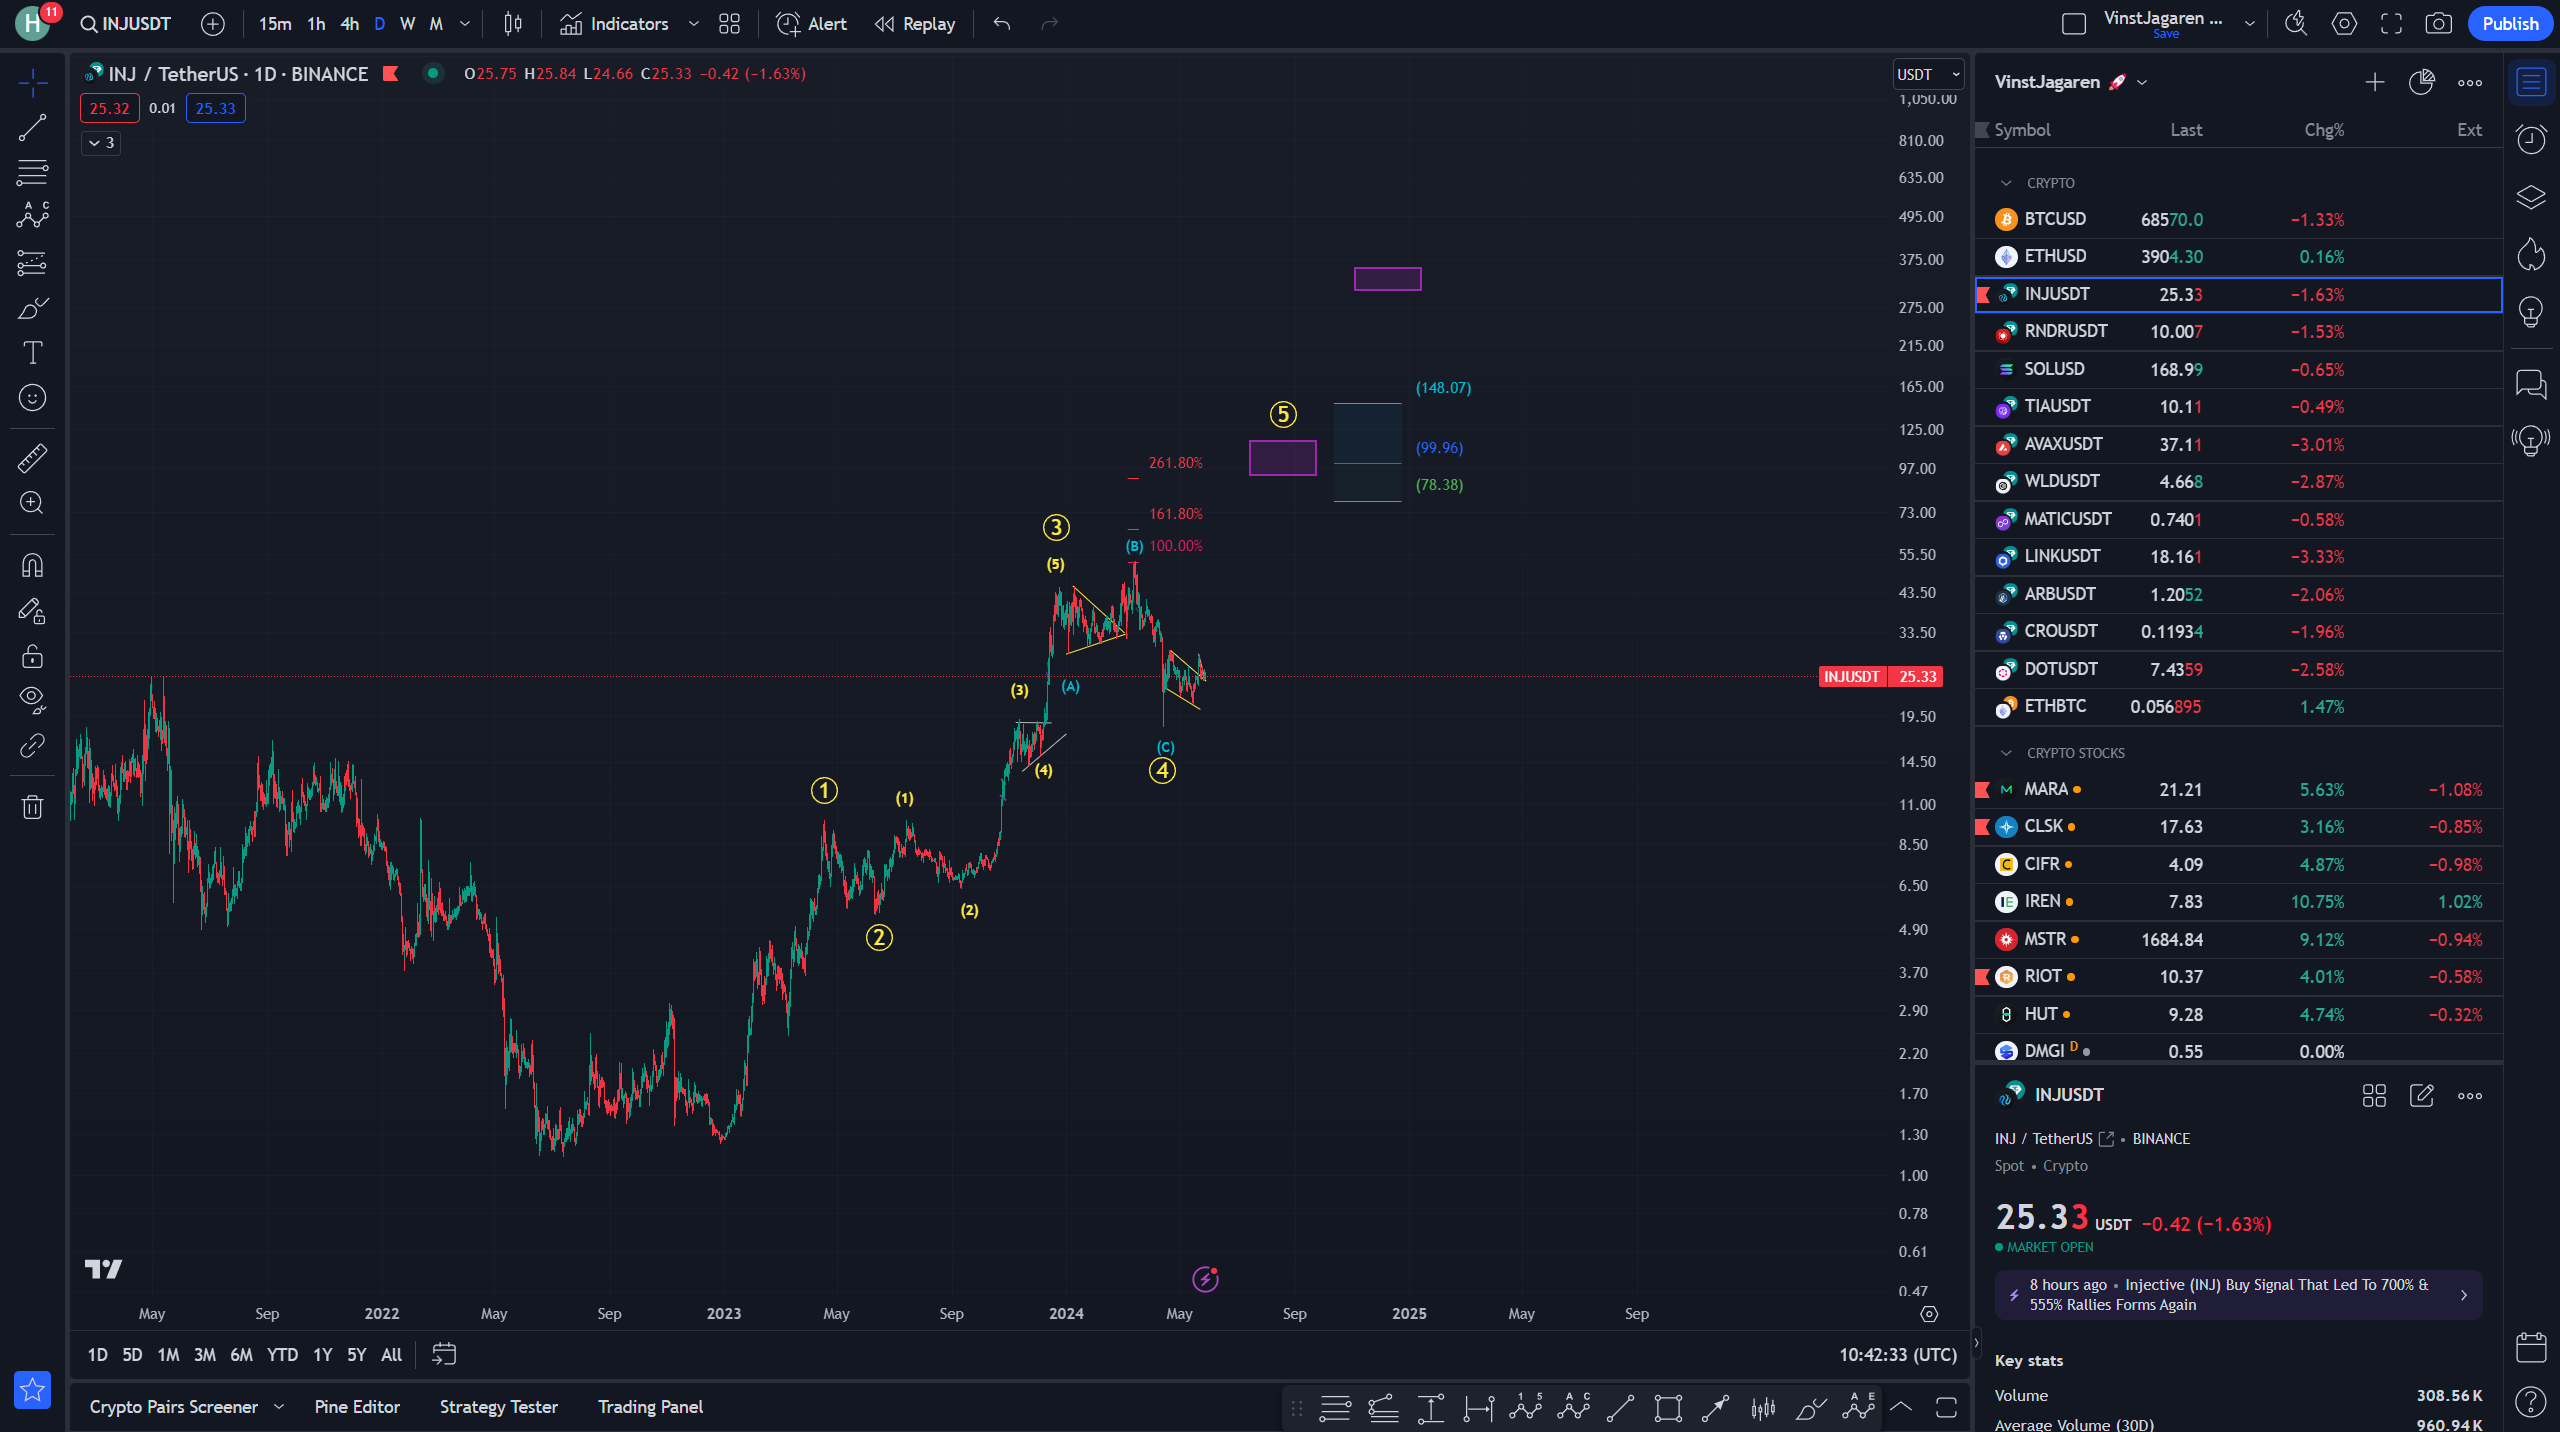The image size is (2560, 1432).
Task: Select the Trend Line drawing tool
Action: tap(32, 128)
